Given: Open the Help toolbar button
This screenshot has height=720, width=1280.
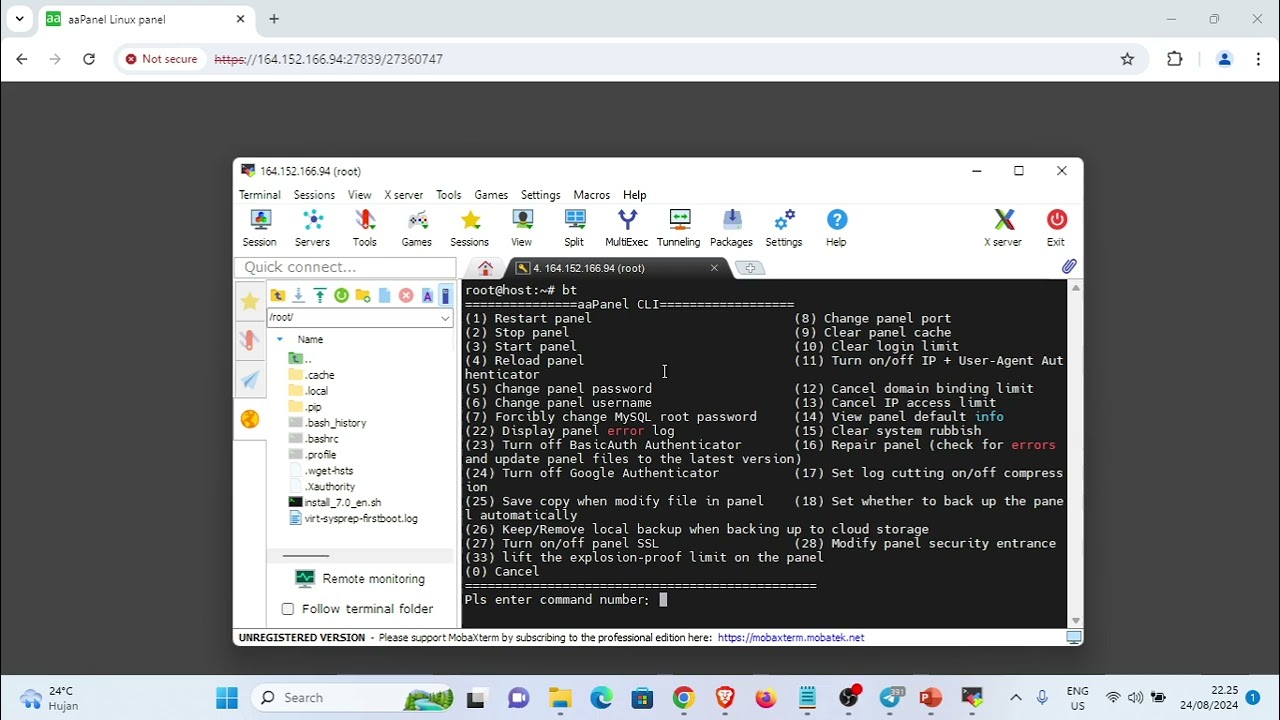Looking at the screenshot, I should tap(836, 228).
